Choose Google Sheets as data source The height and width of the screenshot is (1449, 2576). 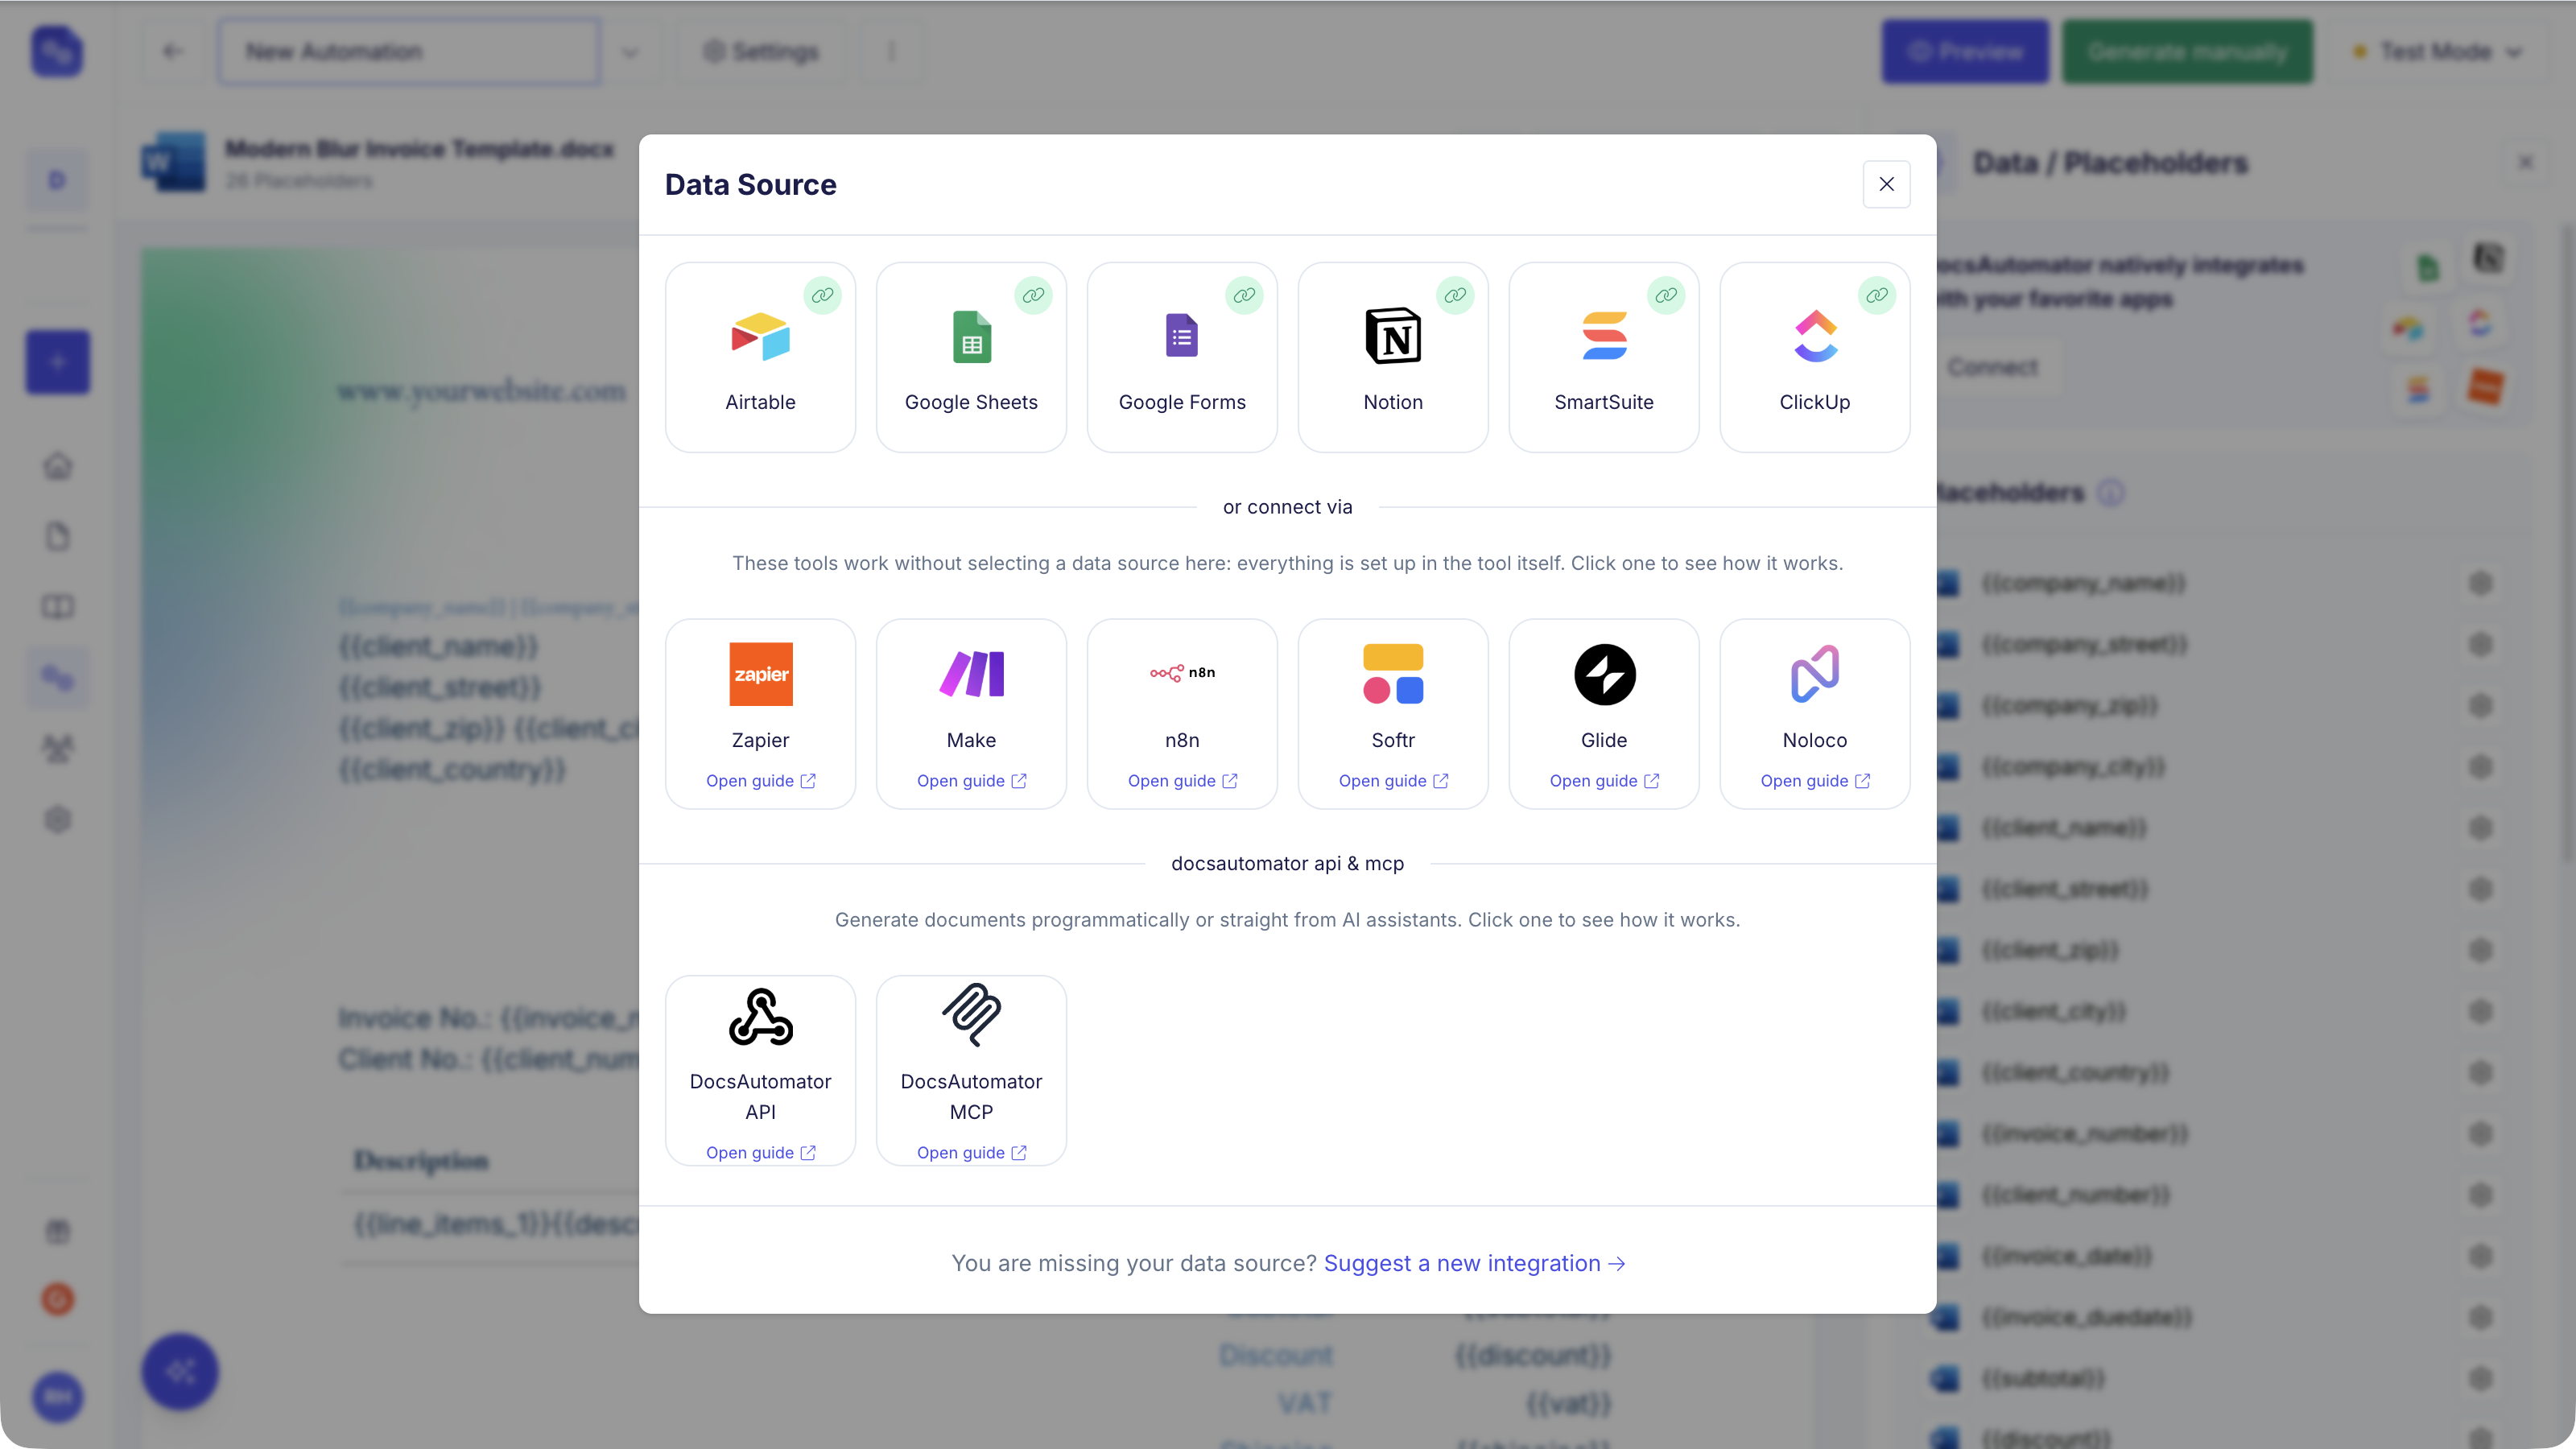click(x=971, y=357)
